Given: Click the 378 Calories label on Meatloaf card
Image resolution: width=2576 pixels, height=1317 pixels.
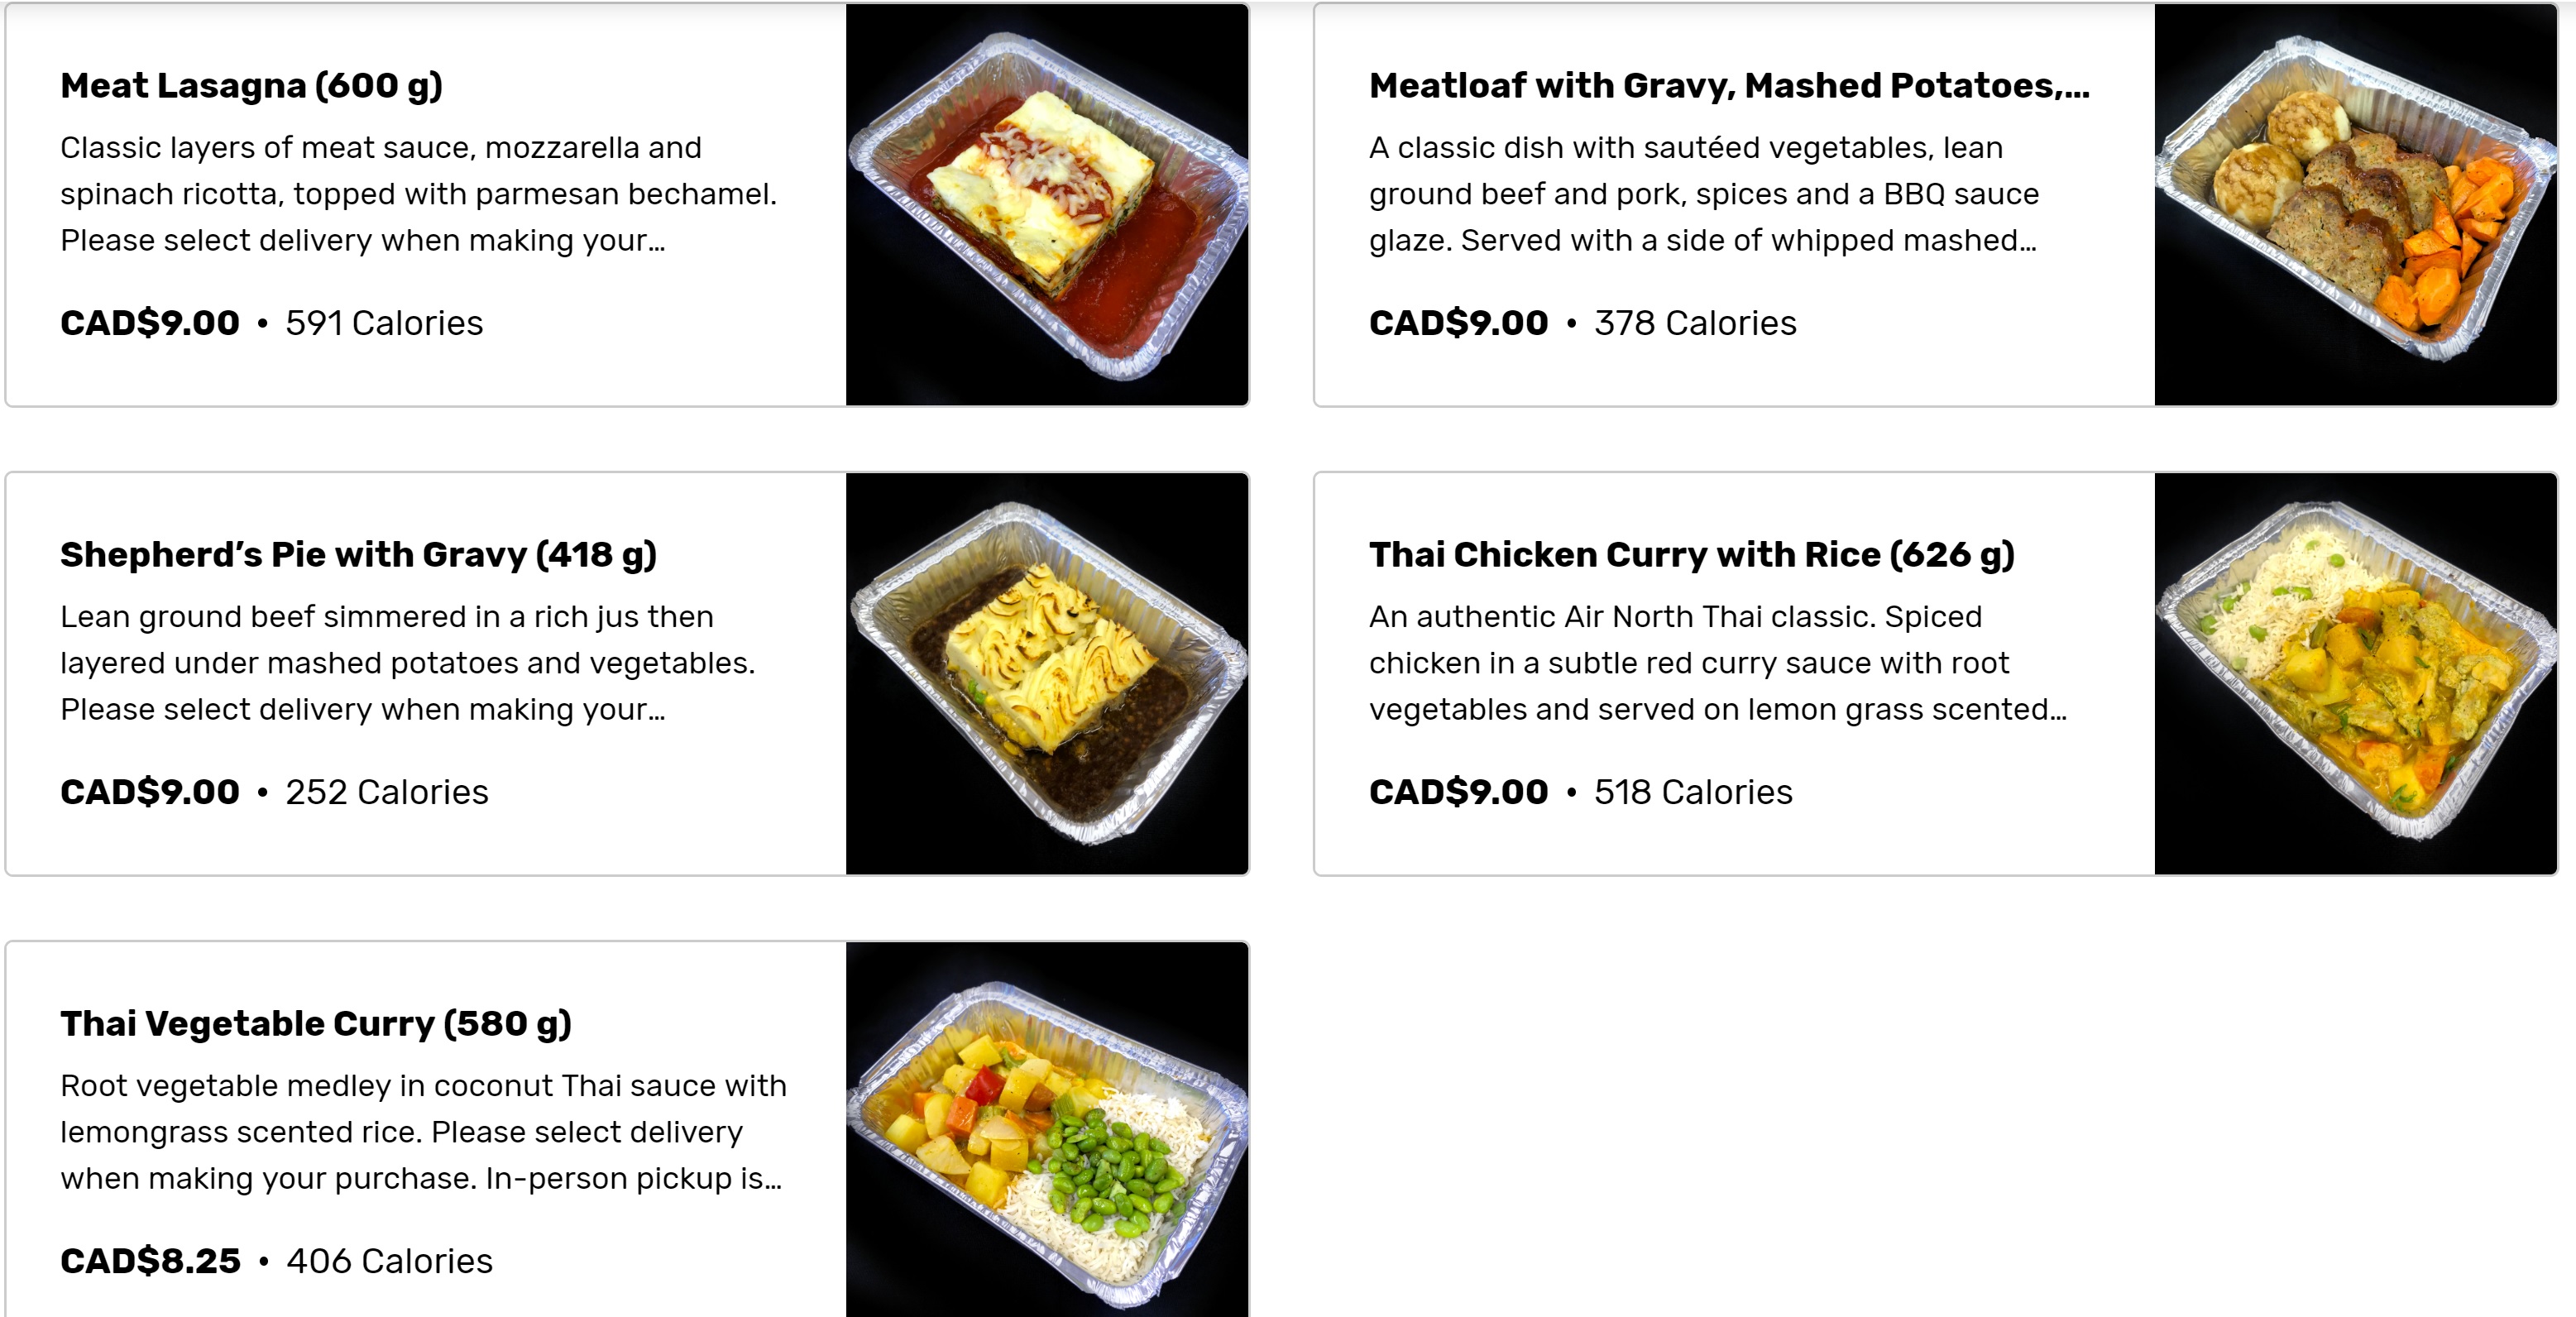Looking at the screenshot, I should pos(1695,323).
